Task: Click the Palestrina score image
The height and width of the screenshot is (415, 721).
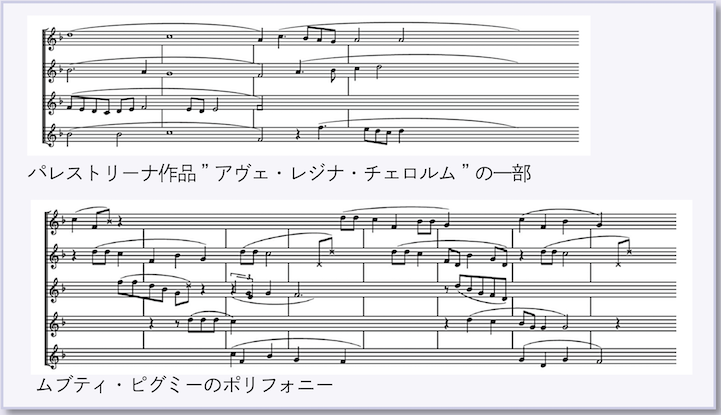Action: (309, 85)
